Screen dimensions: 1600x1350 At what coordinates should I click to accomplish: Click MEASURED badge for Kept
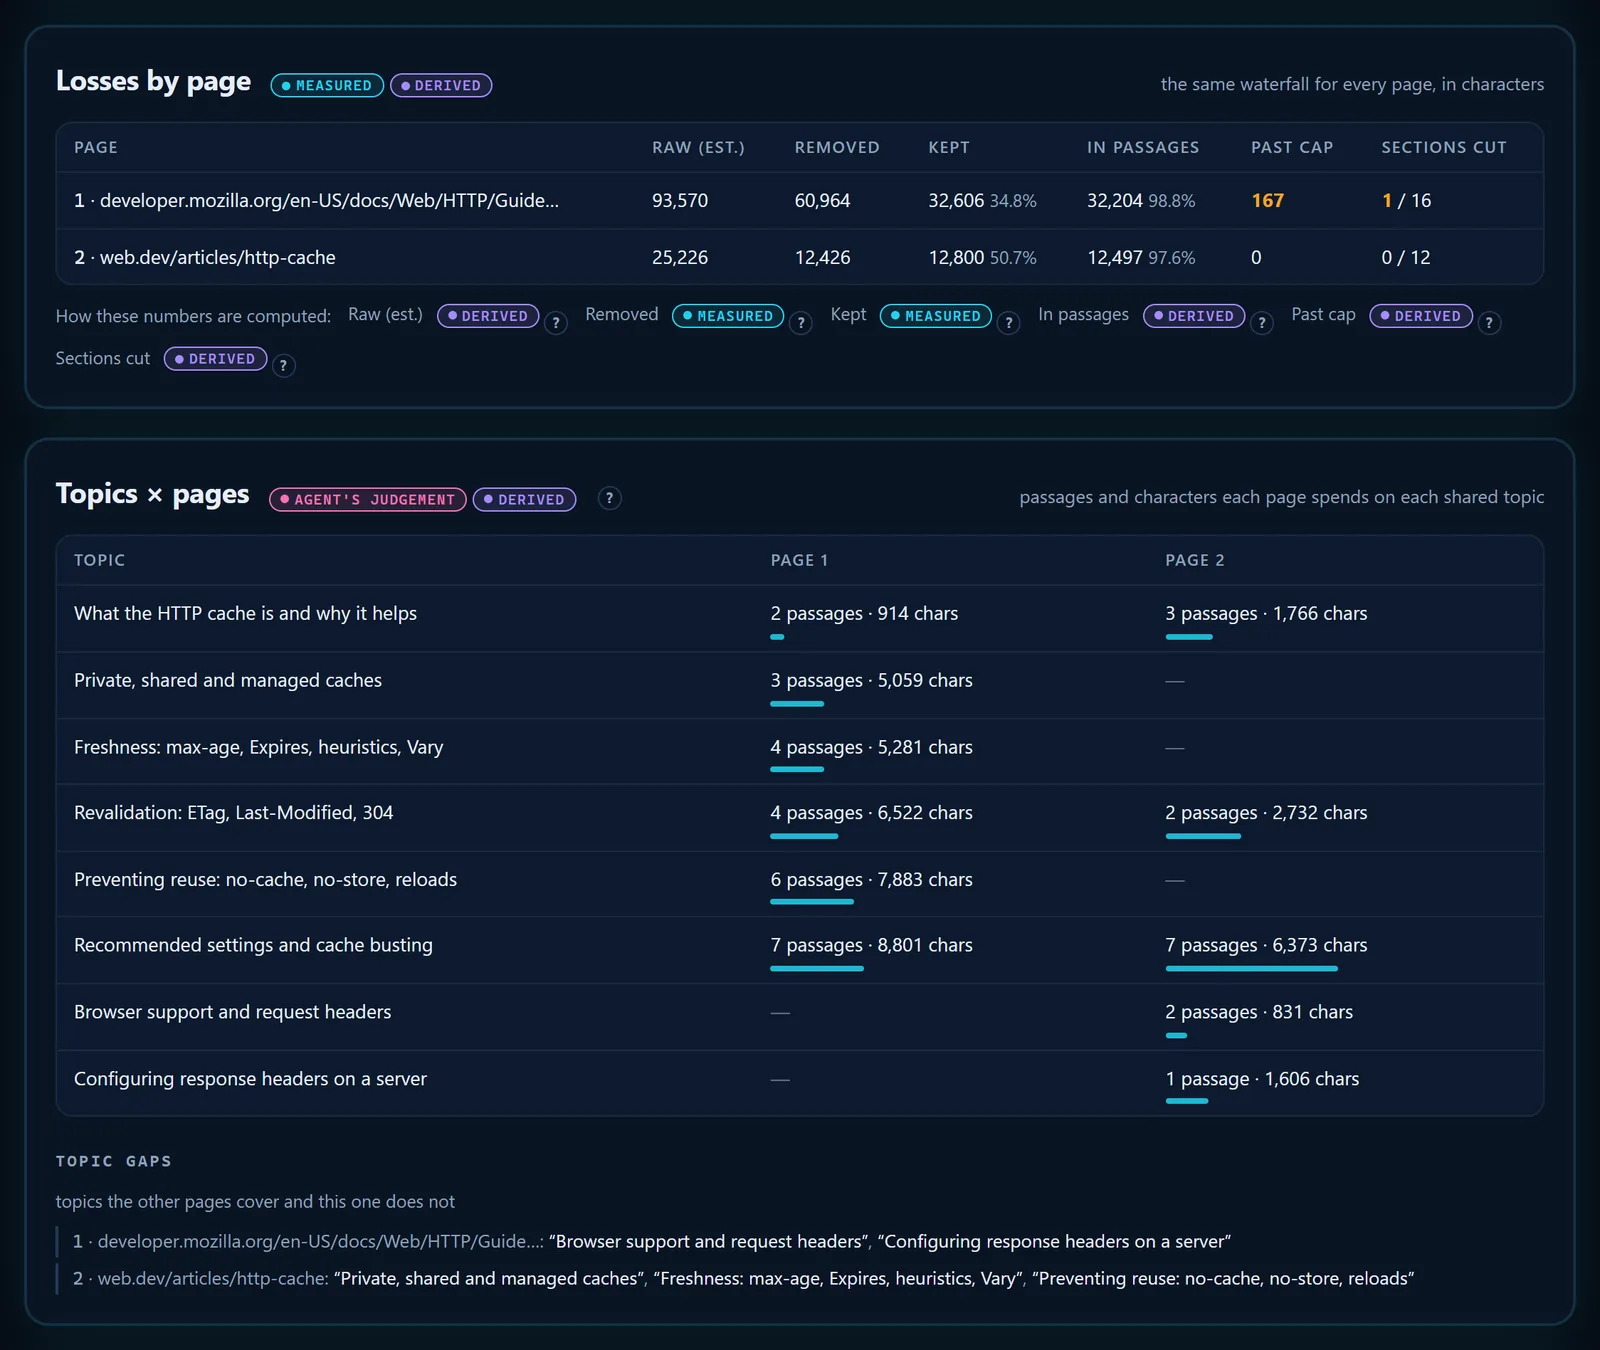tap(936, 316)
